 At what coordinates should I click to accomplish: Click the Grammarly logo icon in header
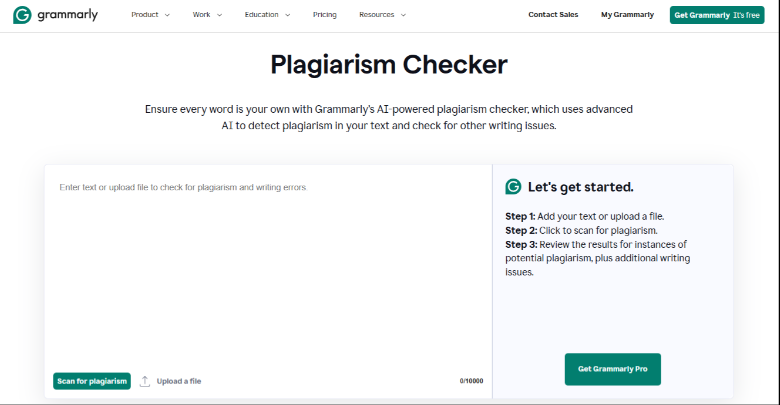[x=22, y=15]
